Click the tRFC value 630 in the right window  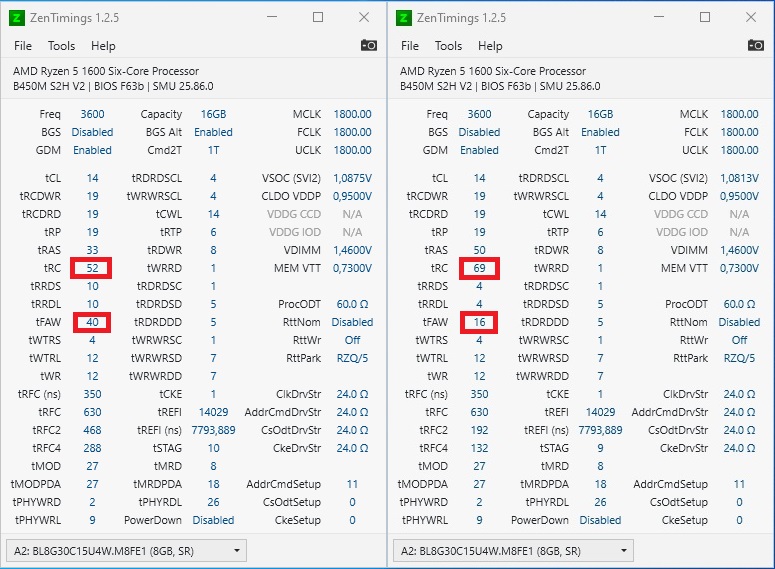pyautogui.click(x=479, y=412)
